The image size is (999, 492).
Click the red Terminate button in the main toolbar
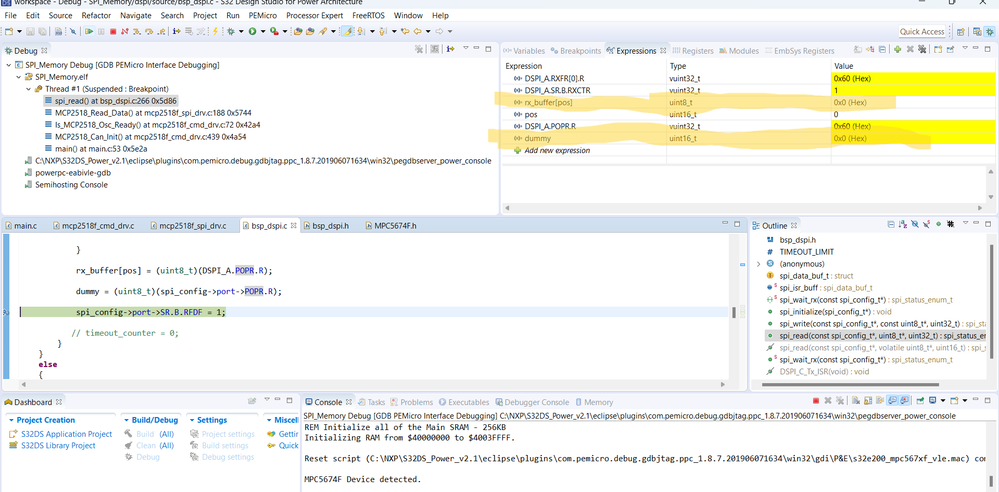113,31
